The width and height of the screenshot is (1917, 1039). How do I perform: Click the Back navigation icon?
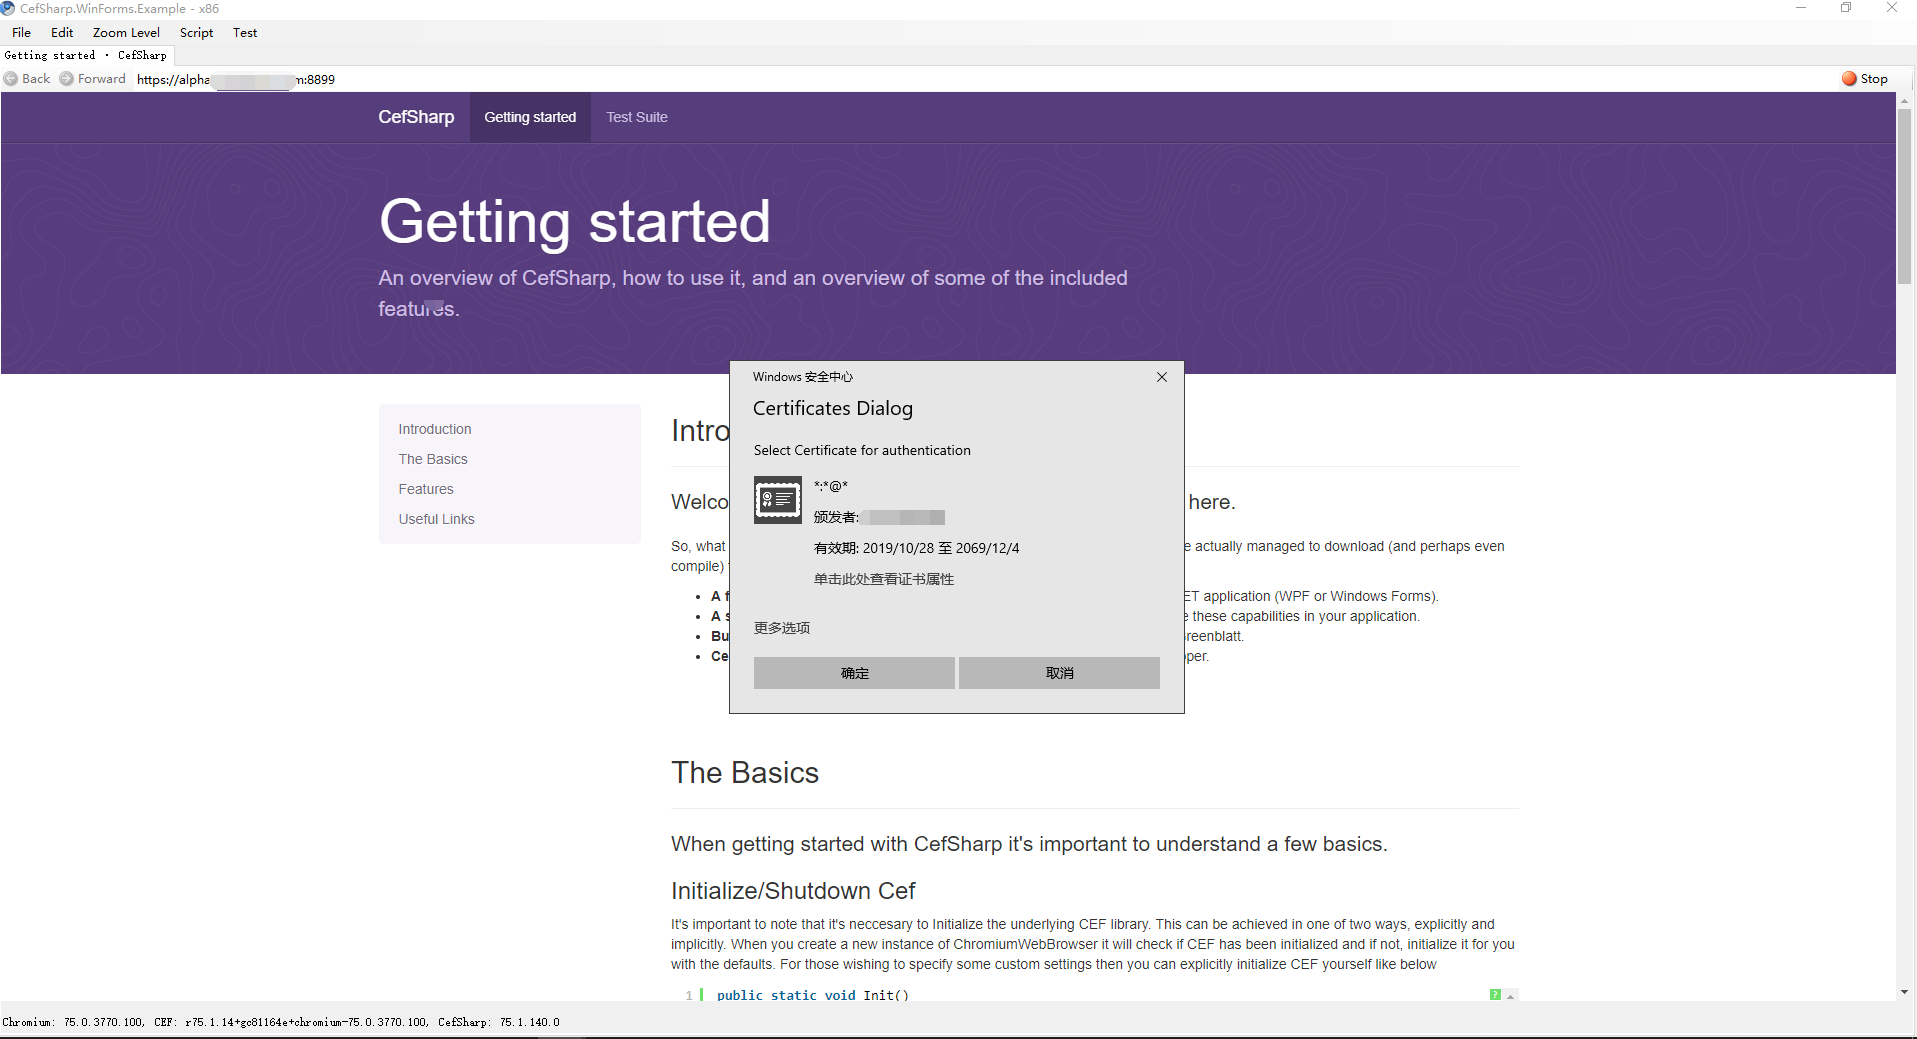[x=10, y=78]
